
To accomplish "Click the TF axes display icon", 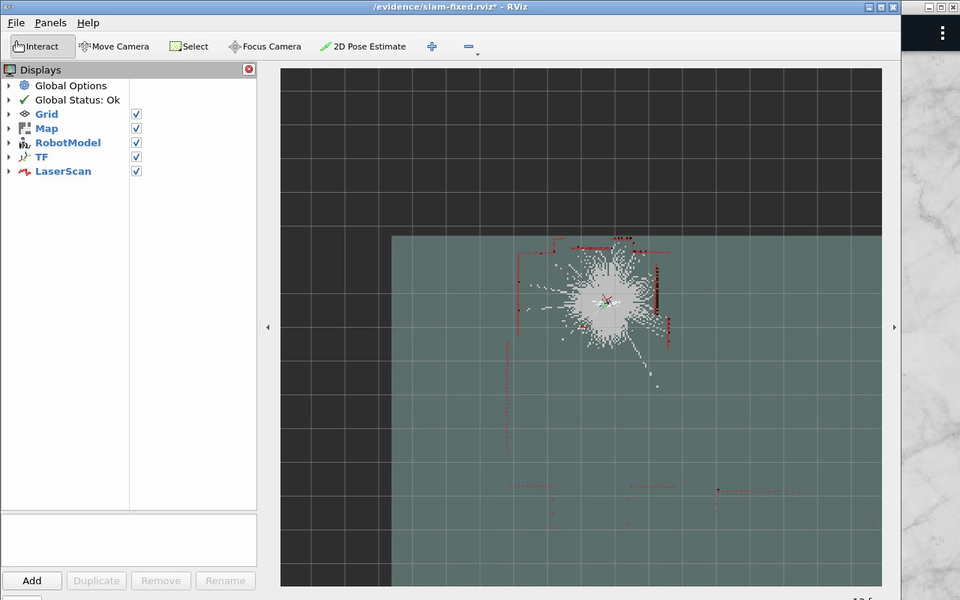I will click(24, 157).
